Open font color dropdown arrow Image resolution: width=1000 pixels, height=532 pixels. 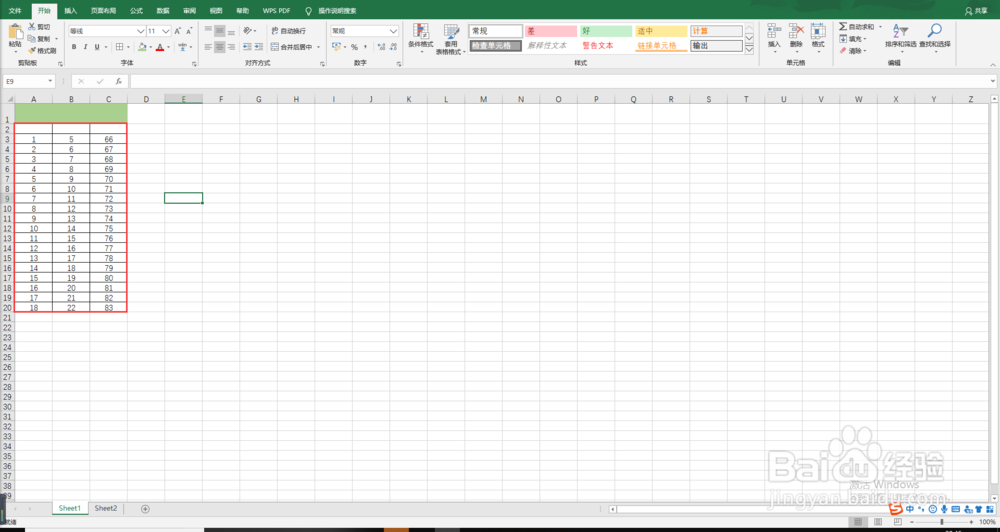pos(168,47)
